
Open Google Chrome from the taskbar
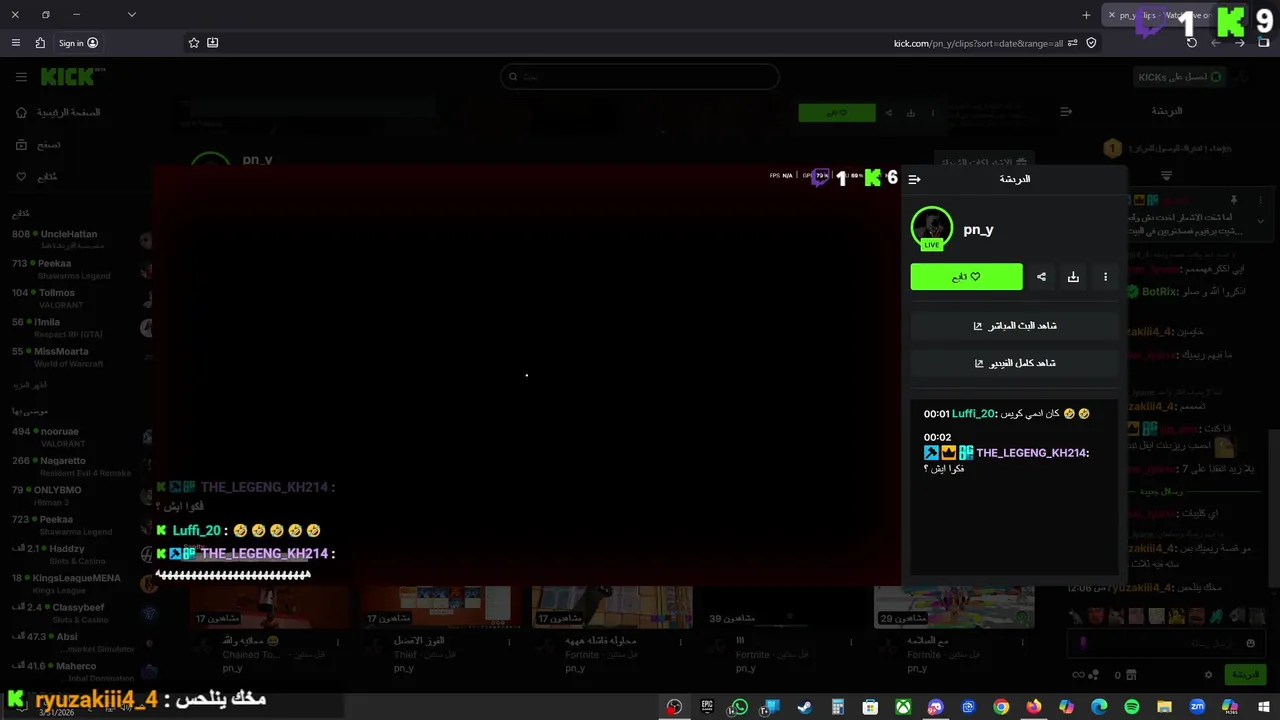pos(1001,707)
